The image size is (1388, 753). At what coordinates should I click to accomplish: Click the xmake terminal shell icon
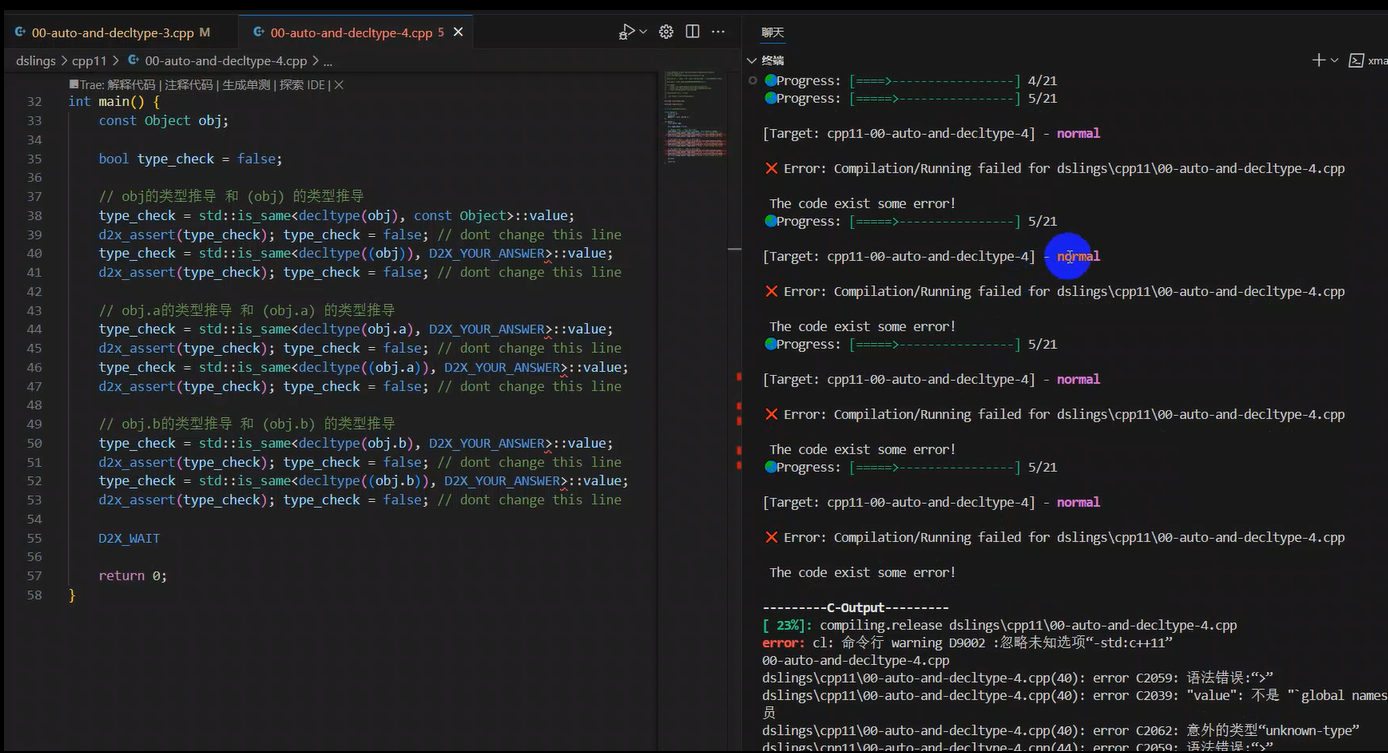tap(1356, 61)
